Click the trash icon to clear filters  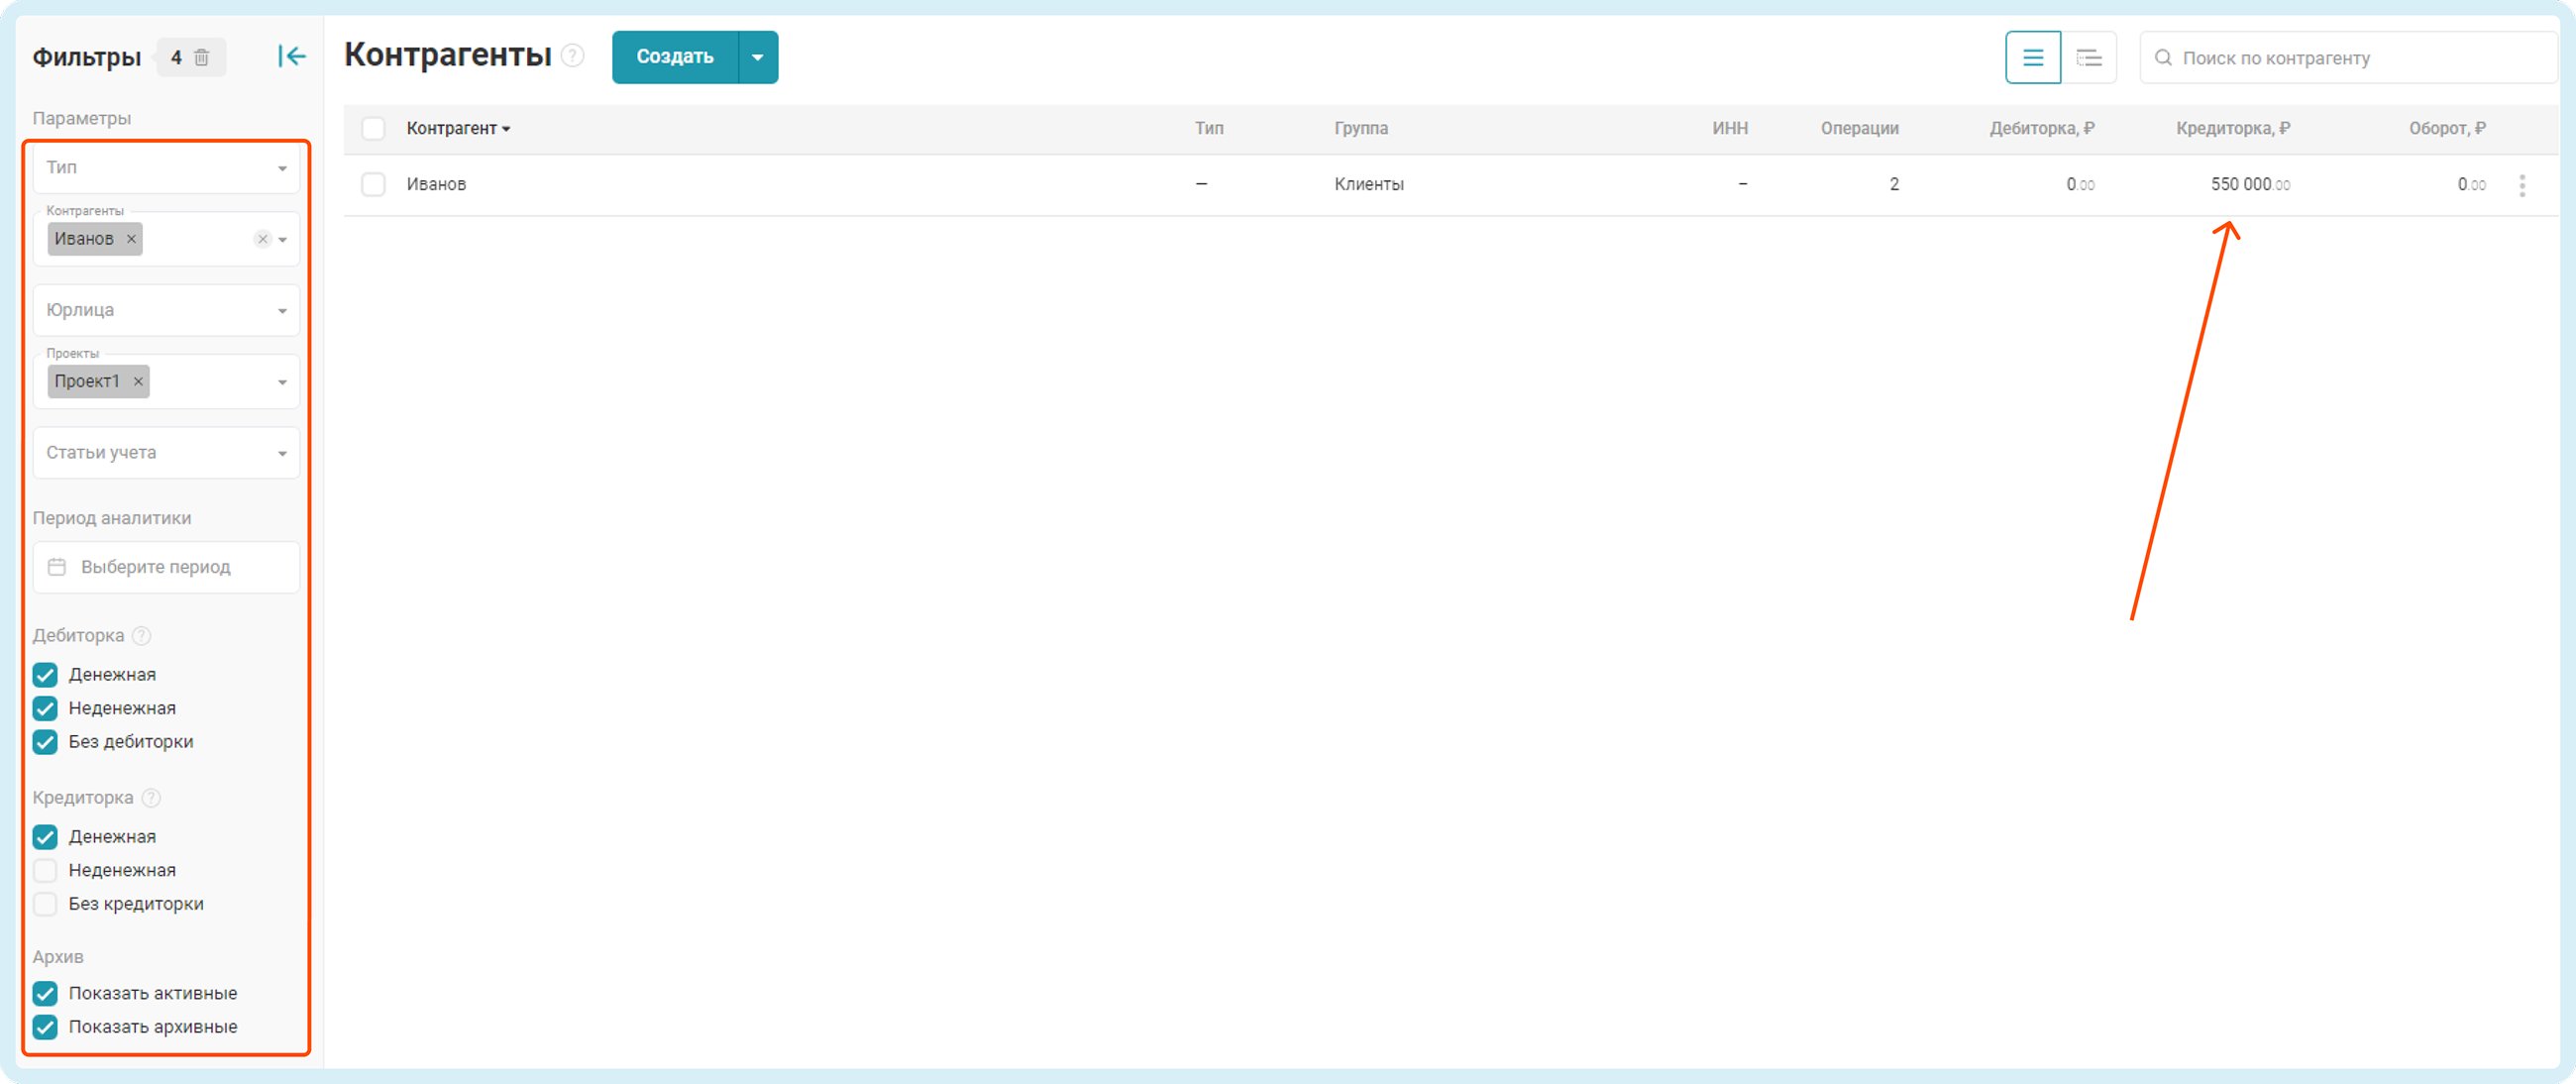point(202,57)
